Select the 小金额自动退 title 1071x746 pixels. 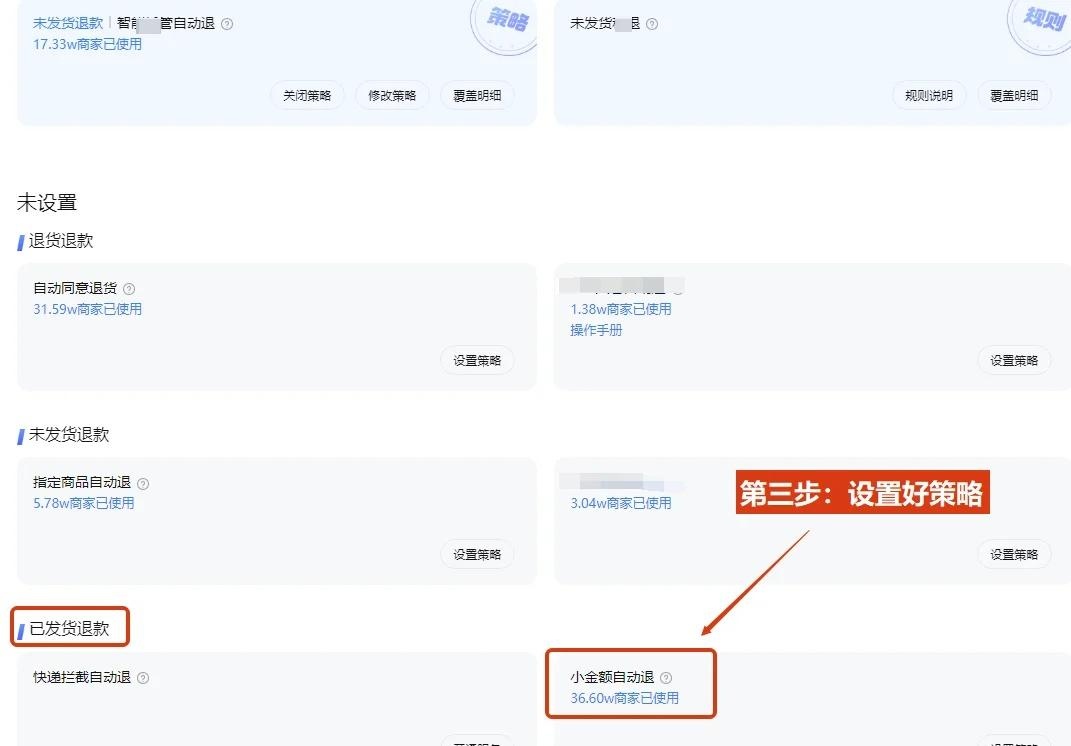pos(612,677)
